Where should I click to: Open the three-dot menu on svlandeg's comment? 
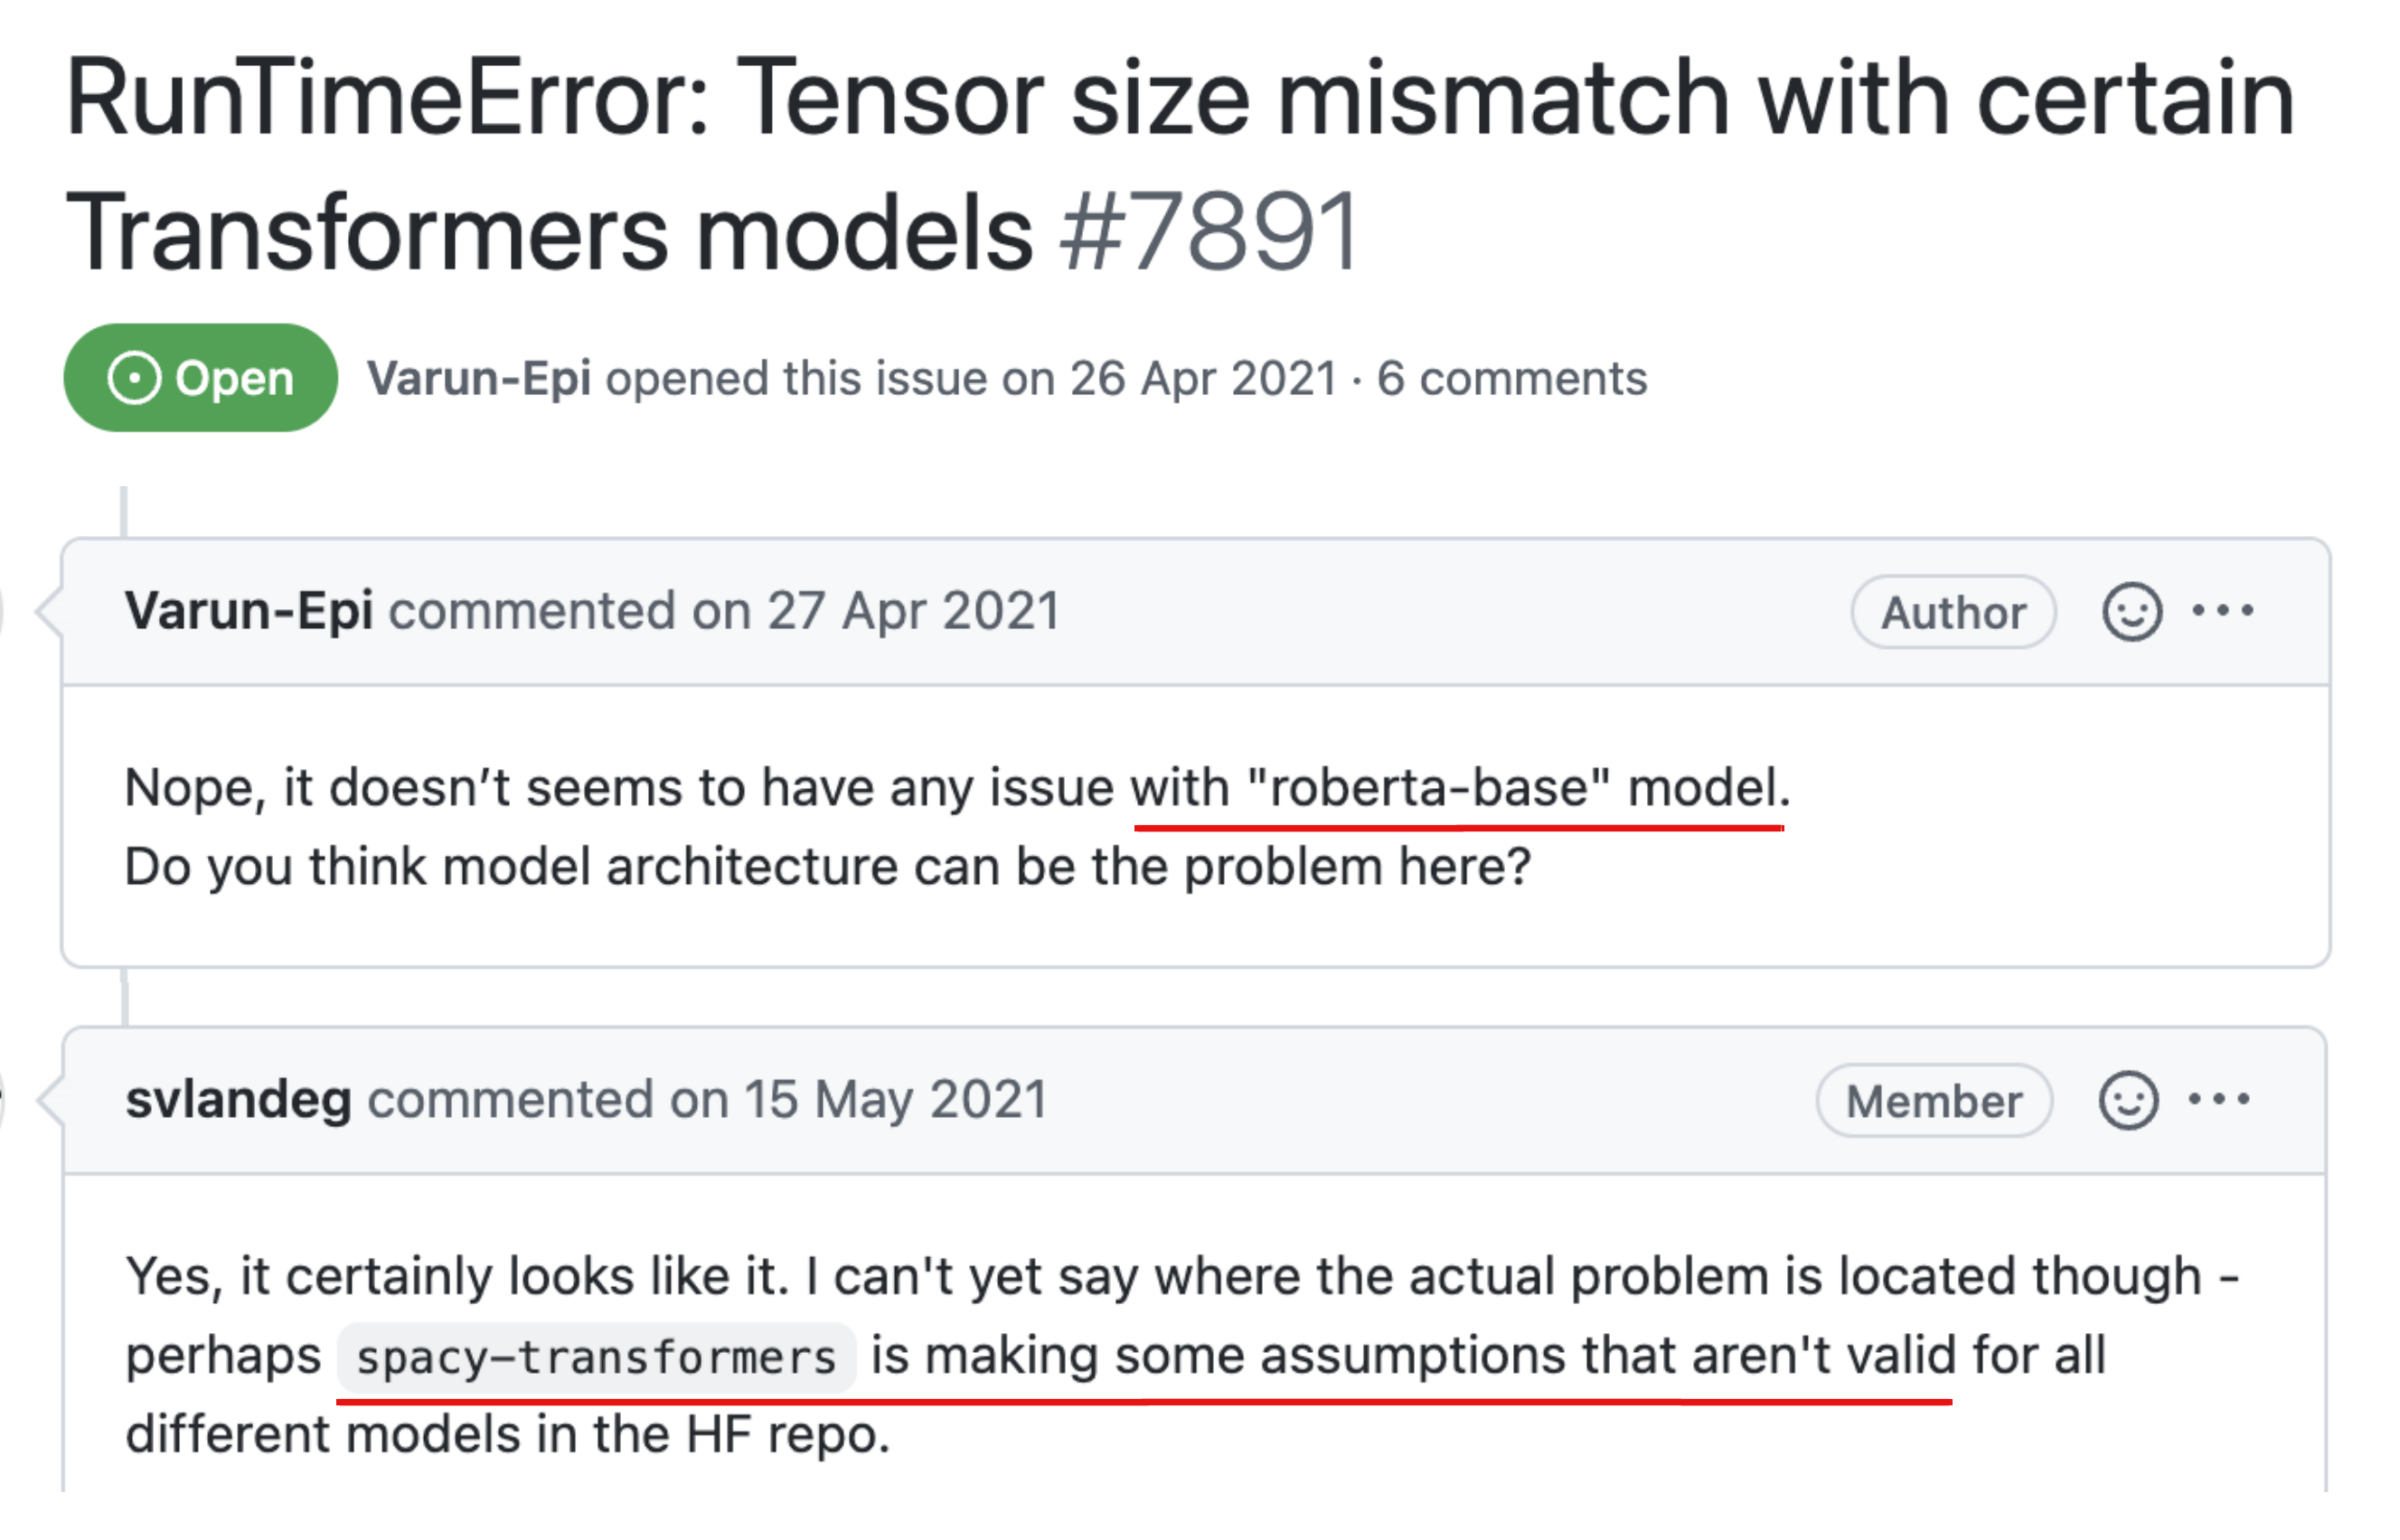coord(2218,1100)
